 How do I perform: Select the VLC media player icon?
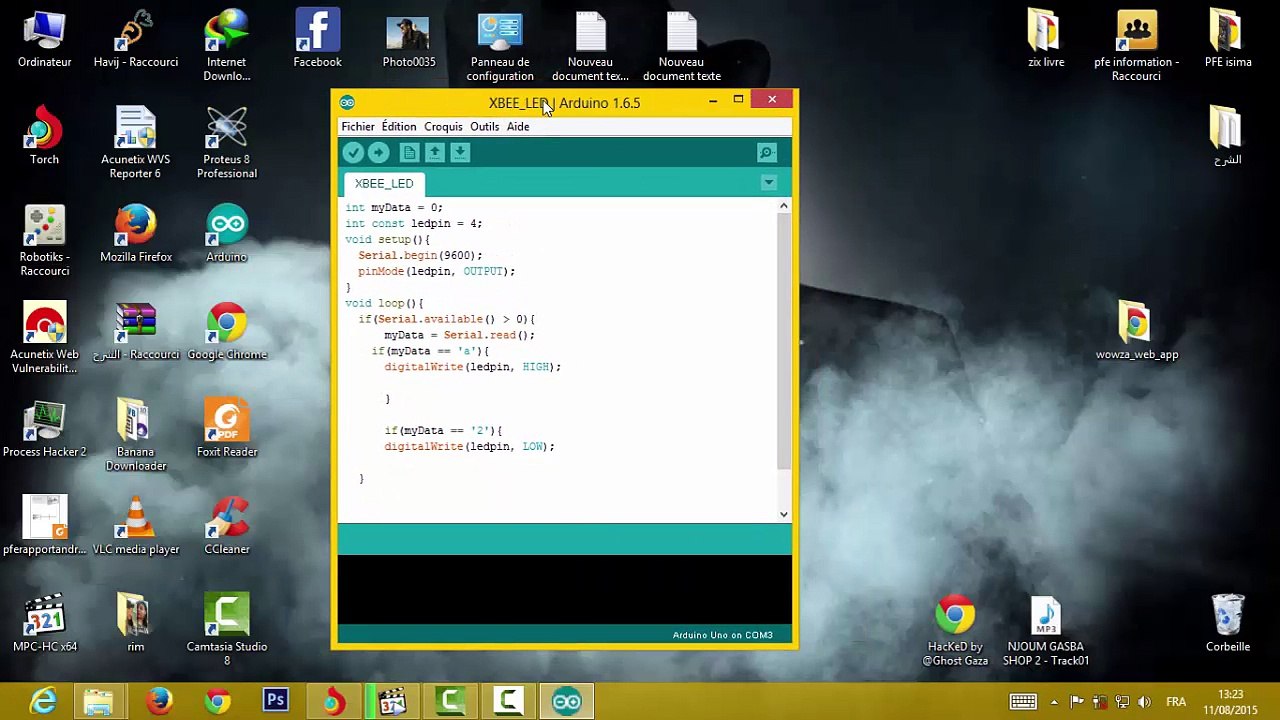pyautogui.click(x=136, y=525)
